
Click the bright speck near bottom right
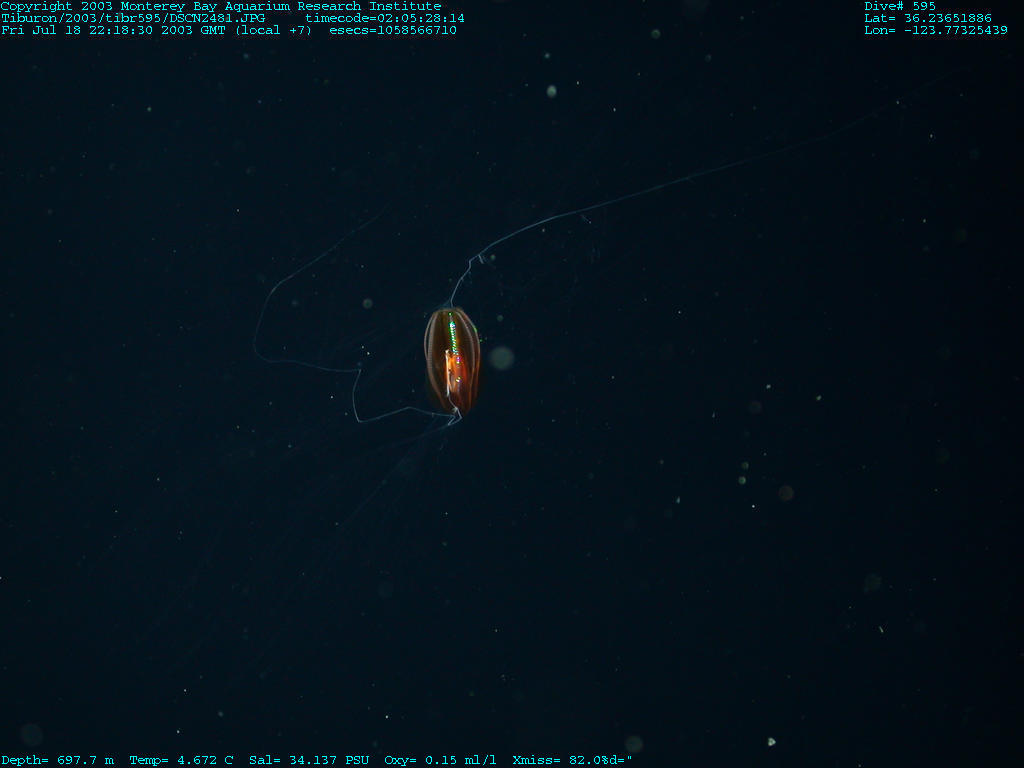(771, 741)
